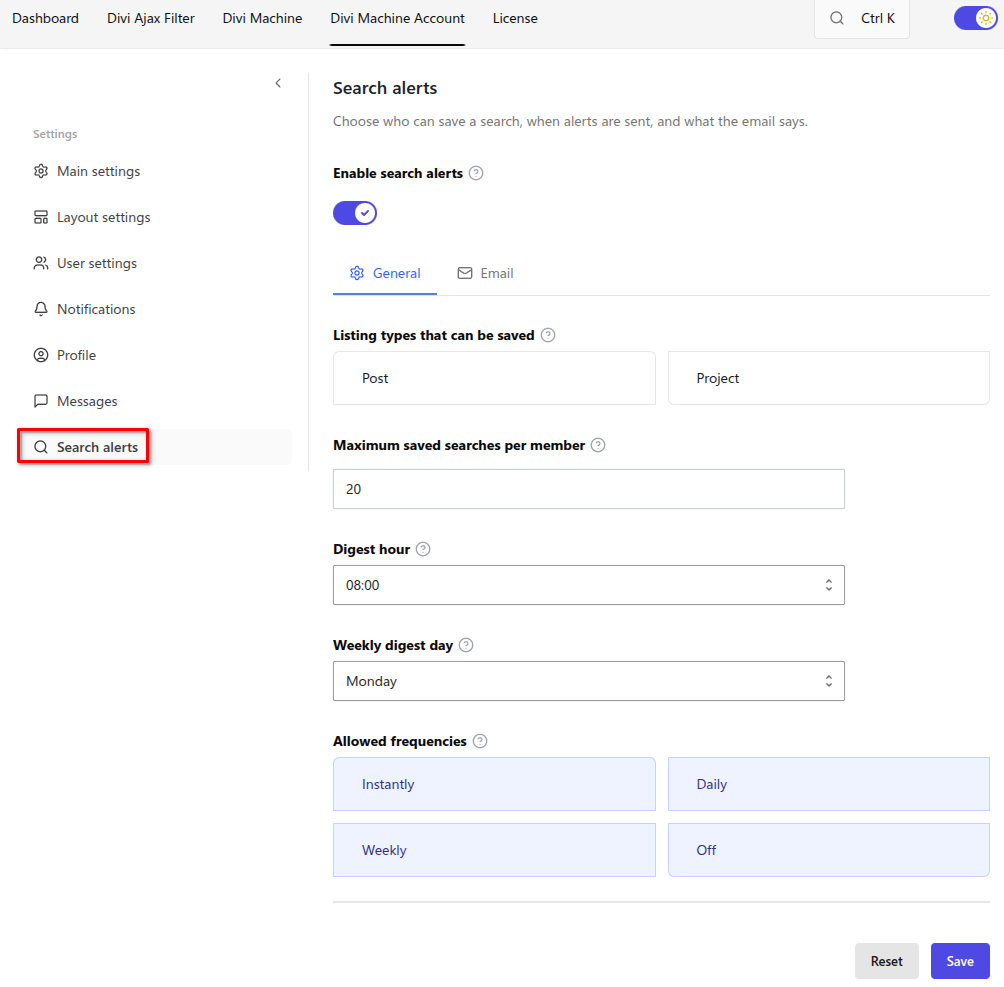This screenshot has height=987, width=1004.
Task: Click the Search alerts magnifier icon
Action: [x=41, y=447]
